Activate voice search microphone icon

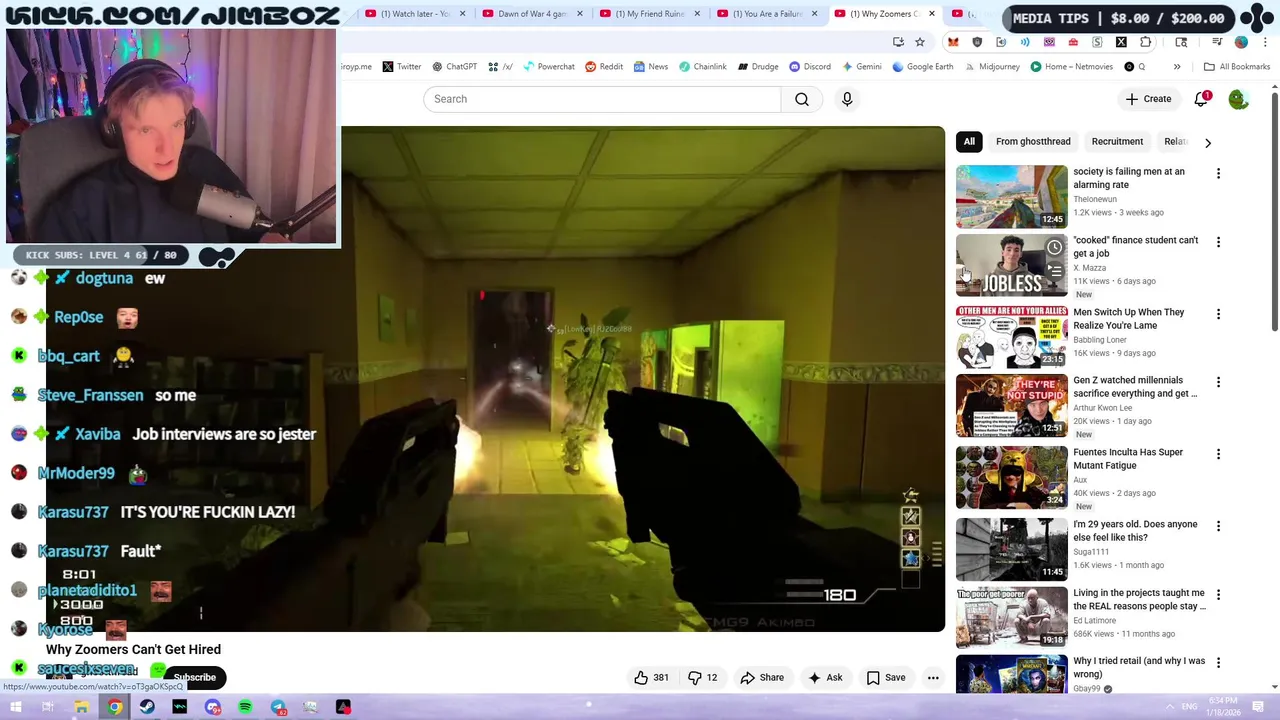[847, 99]
